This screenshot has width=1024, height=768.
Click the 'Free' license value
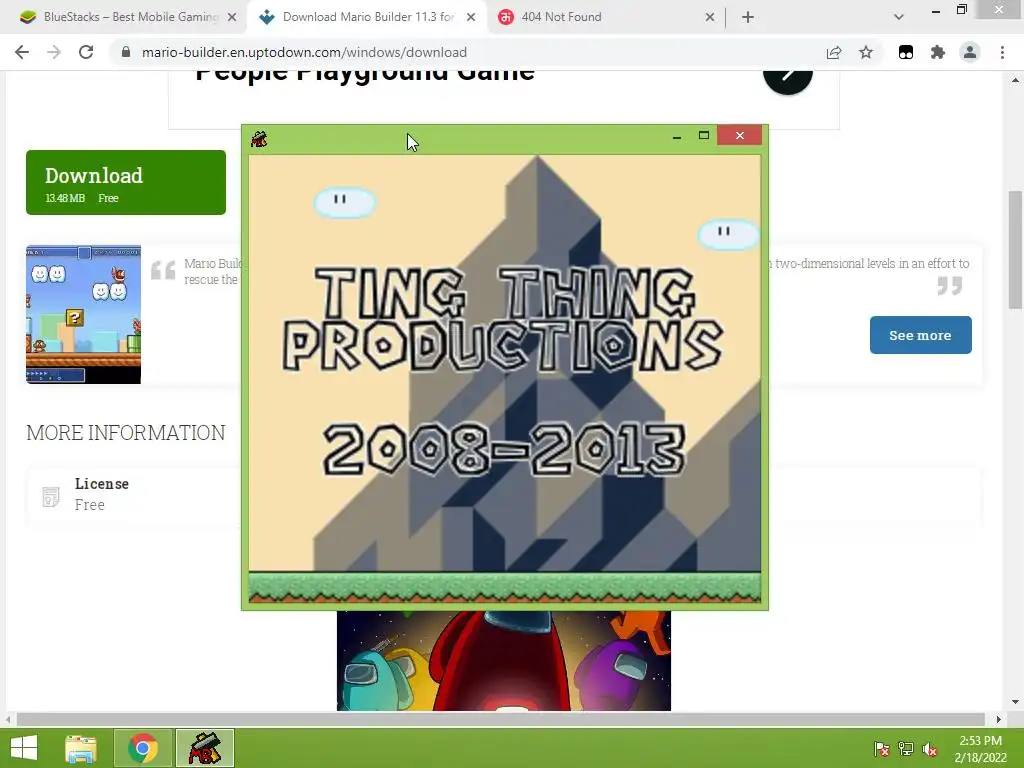89,505
